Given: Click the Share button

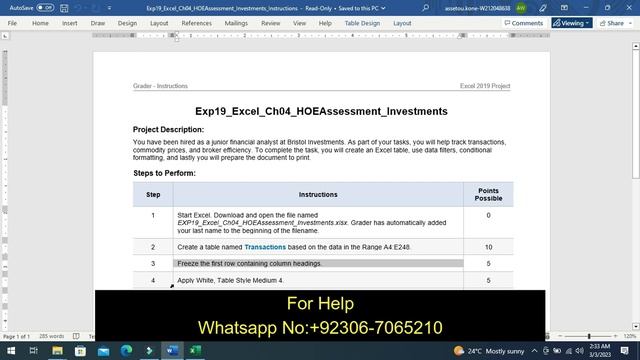Looking at the screenshot, I should click(611, 23).
